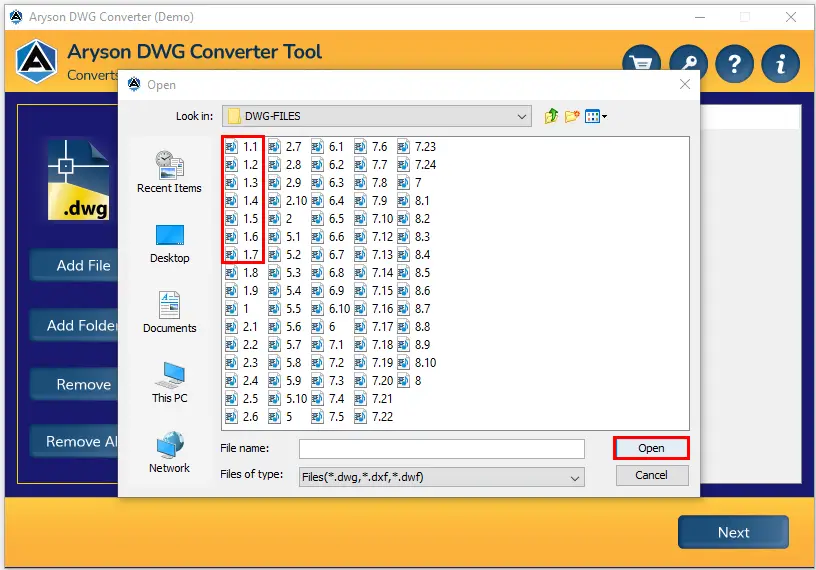Select file 2.10
The height and width of the screenshot is (570, 816).
click(x=288, y=201)
